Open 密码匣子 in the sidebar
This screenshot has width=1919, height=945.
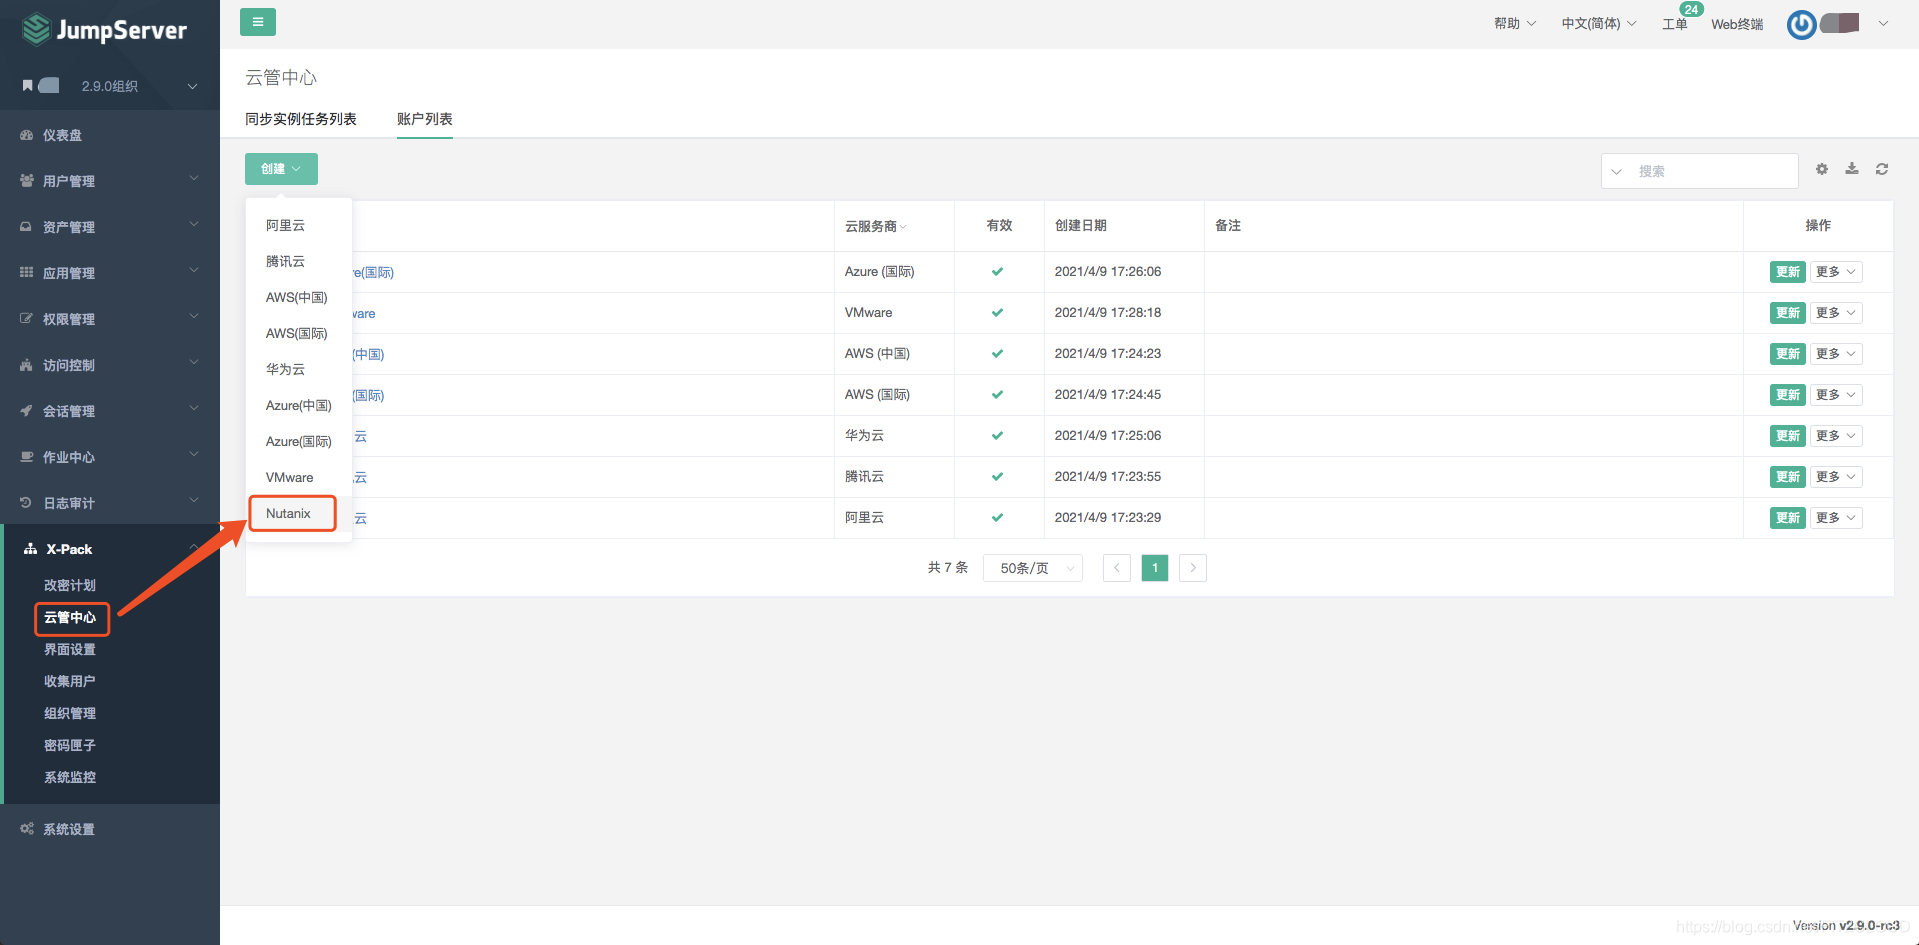click(x=70, y=745)
